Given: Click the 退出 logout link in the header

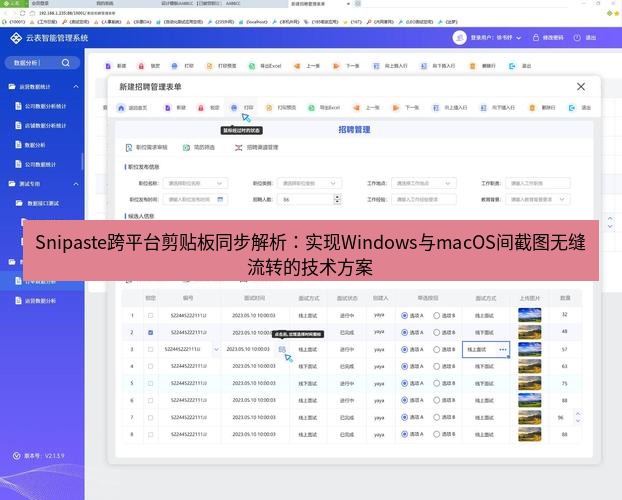Looking at the screenshot, I should [591, 38].
